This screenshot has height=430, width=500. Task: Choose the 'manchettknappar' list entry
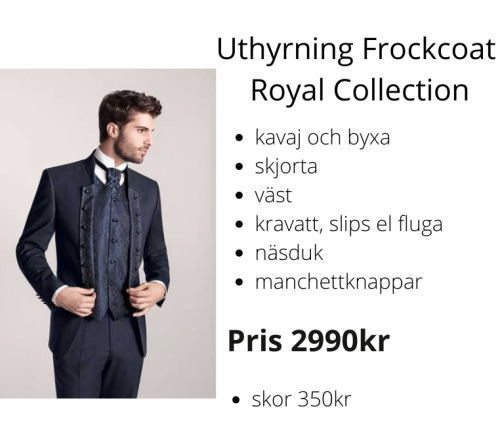pyautogui.click(x=338, y=282)
